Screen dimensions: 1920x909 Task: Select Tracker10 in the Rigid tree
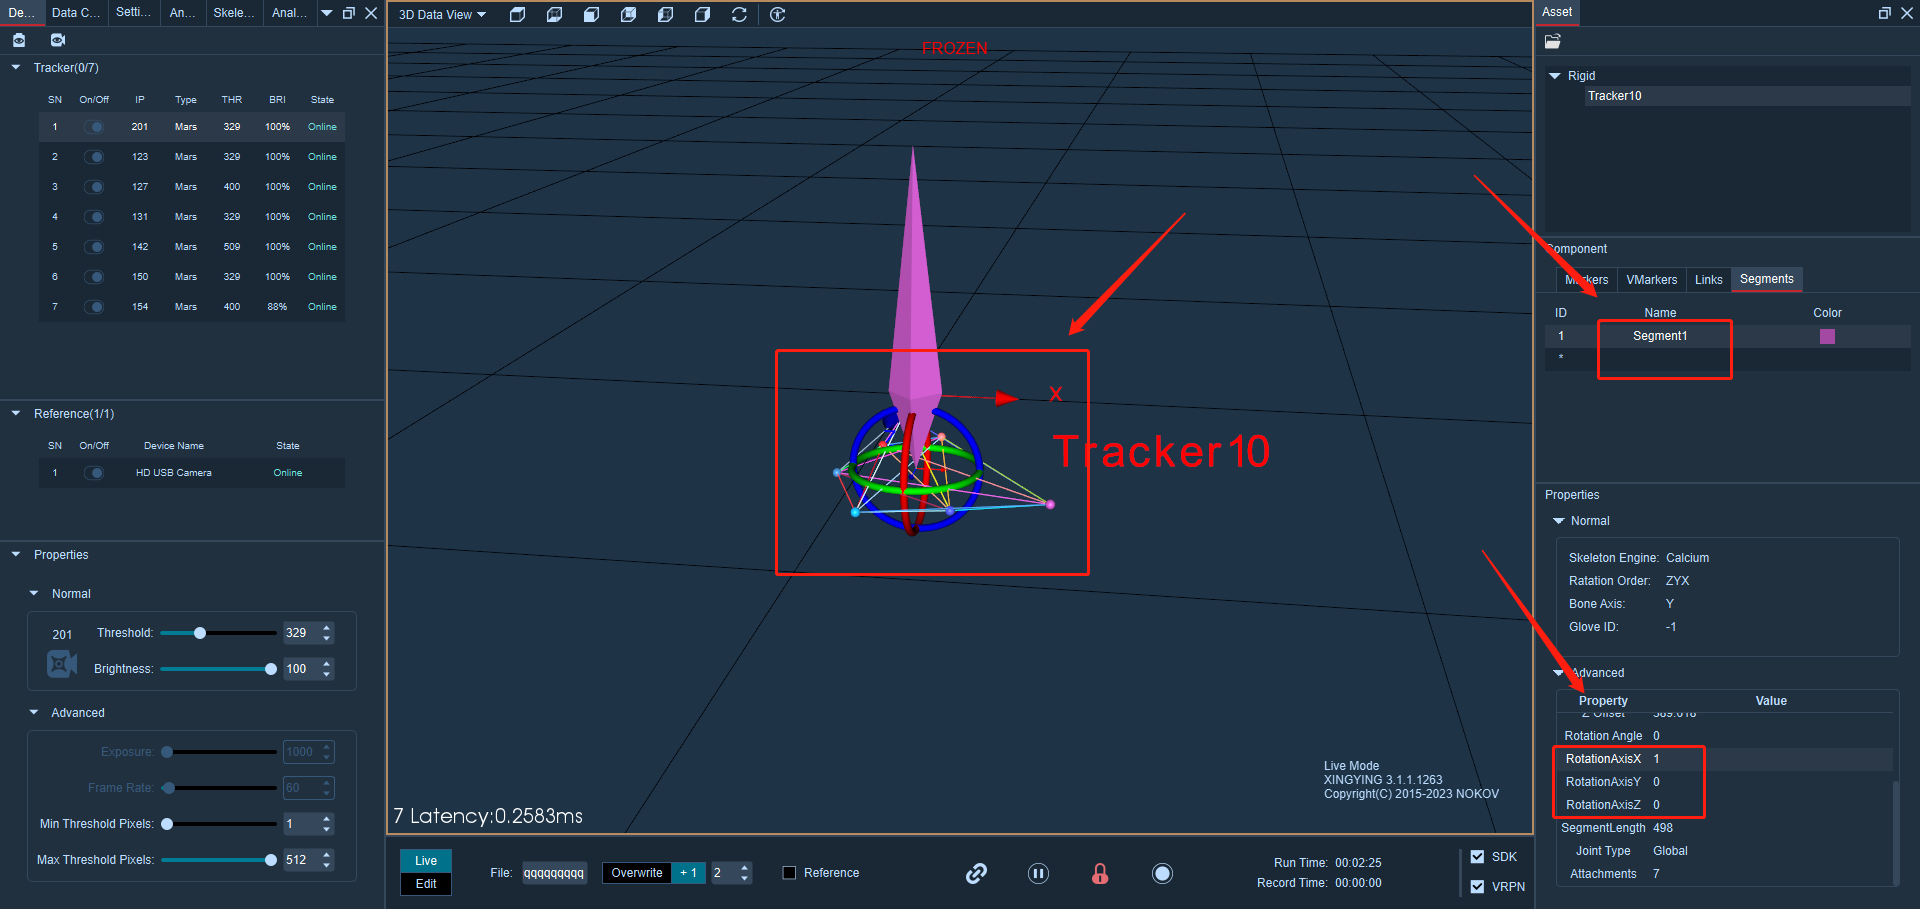click(x=1614, y=96)
